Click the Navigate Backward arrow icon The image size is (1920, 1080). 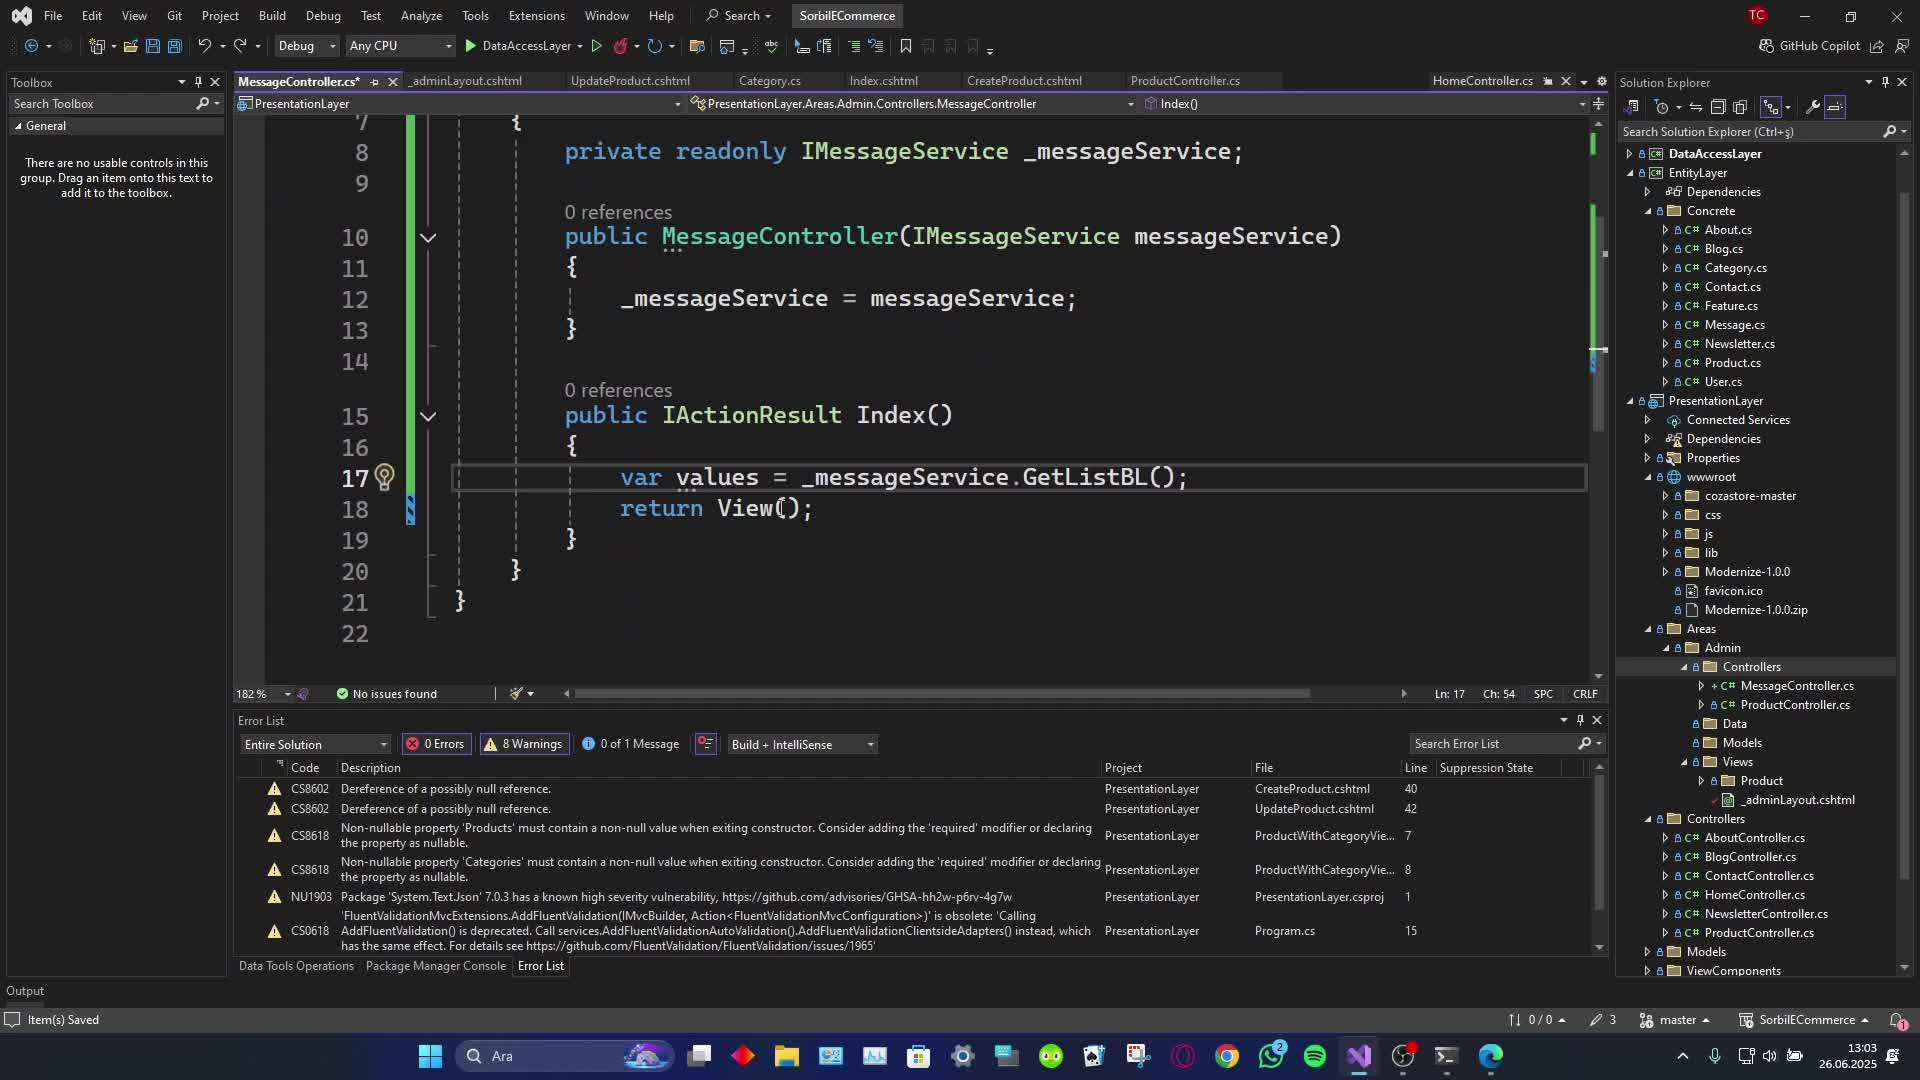(x=31, y=46)
